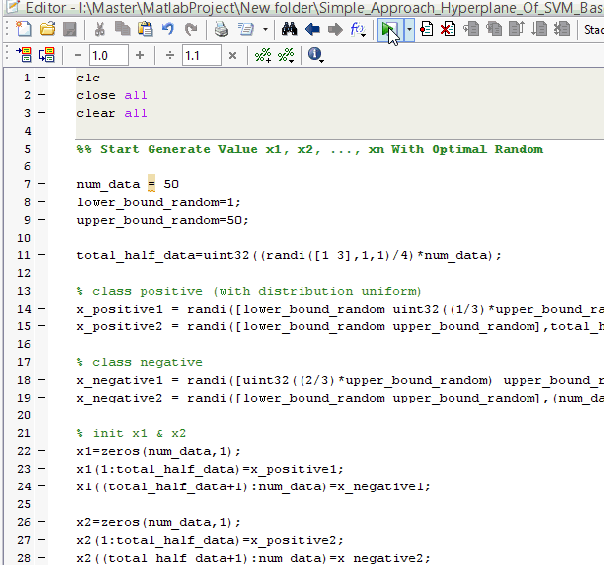The height and width of the screenshot is (565, 604).
Task: Click the 1.0 increment value field
Action: tap(108, 55)
